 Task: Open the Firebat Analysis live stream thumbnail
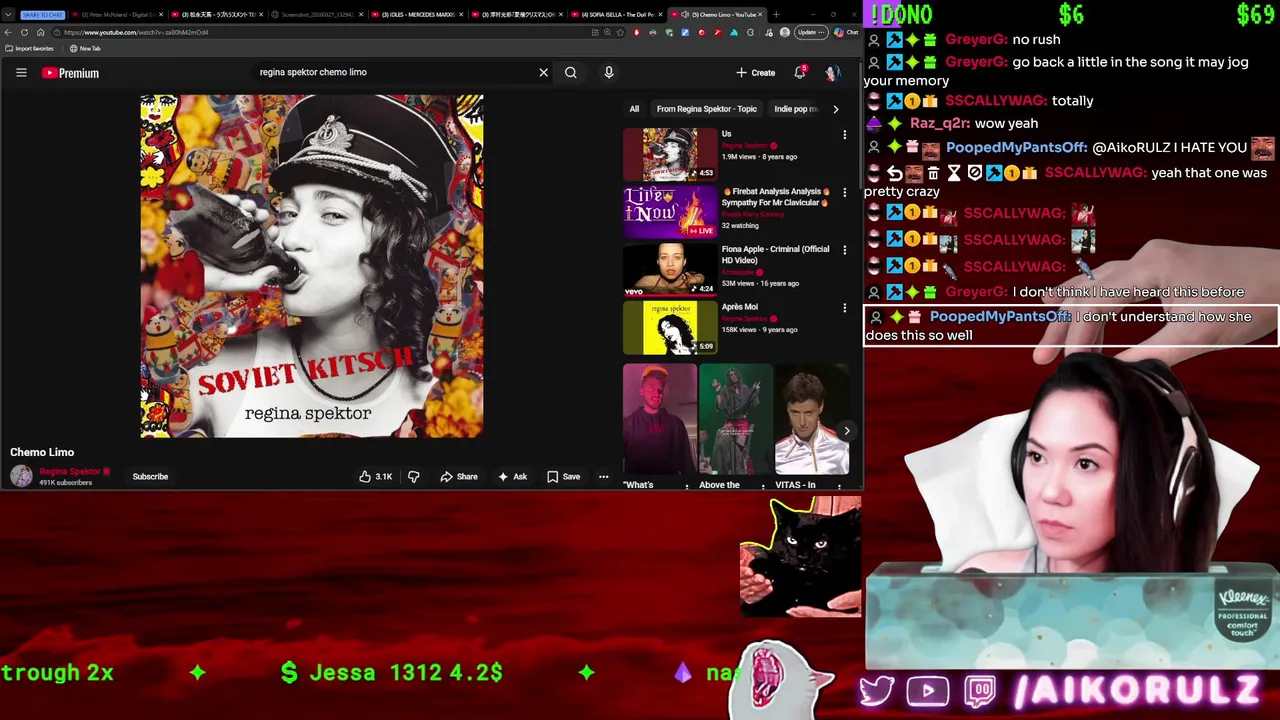pos(670,212)
